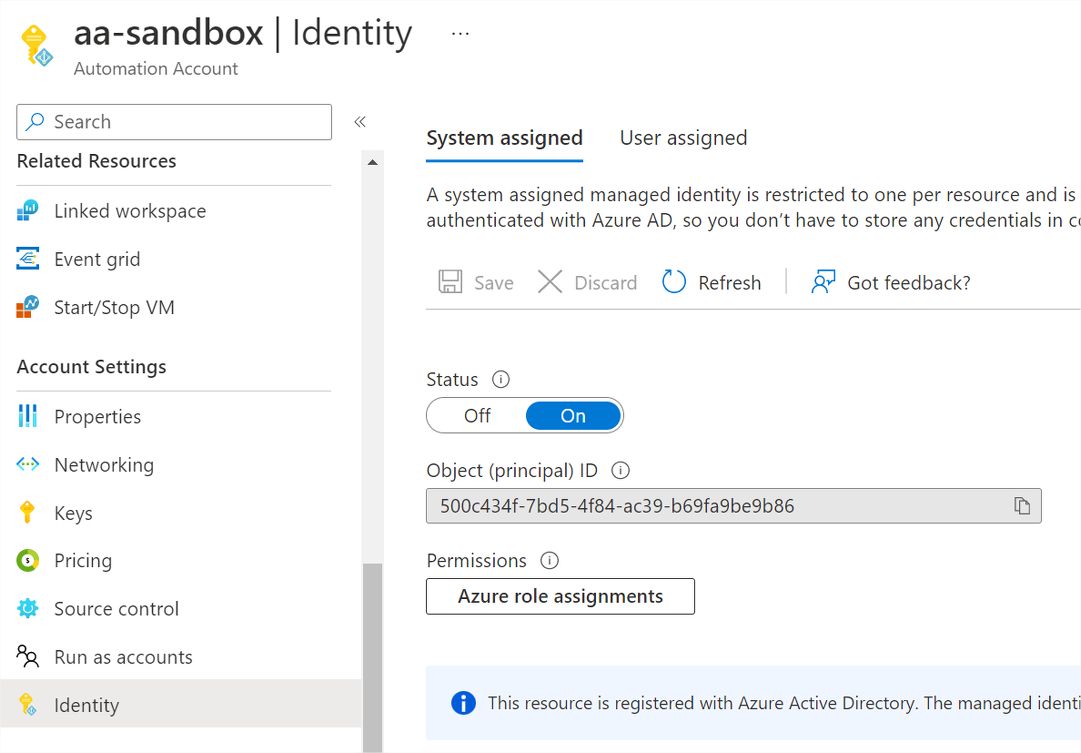The width and height of the screenshot is (1081, 753).
Task: Switch to the System assigned tab
Action: 505,138
